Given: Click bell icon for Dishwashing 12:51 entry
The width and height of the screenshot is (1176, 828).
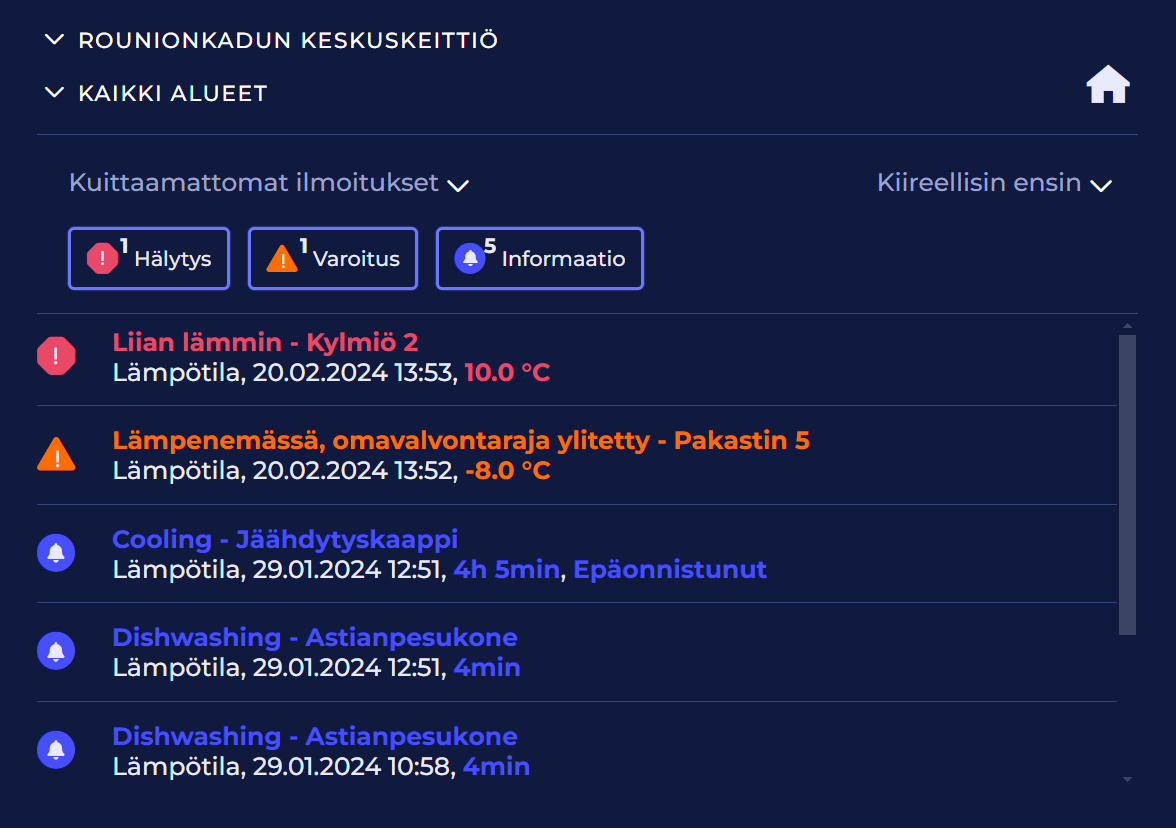Looking at the screenshot, I should tap(56, 651).
